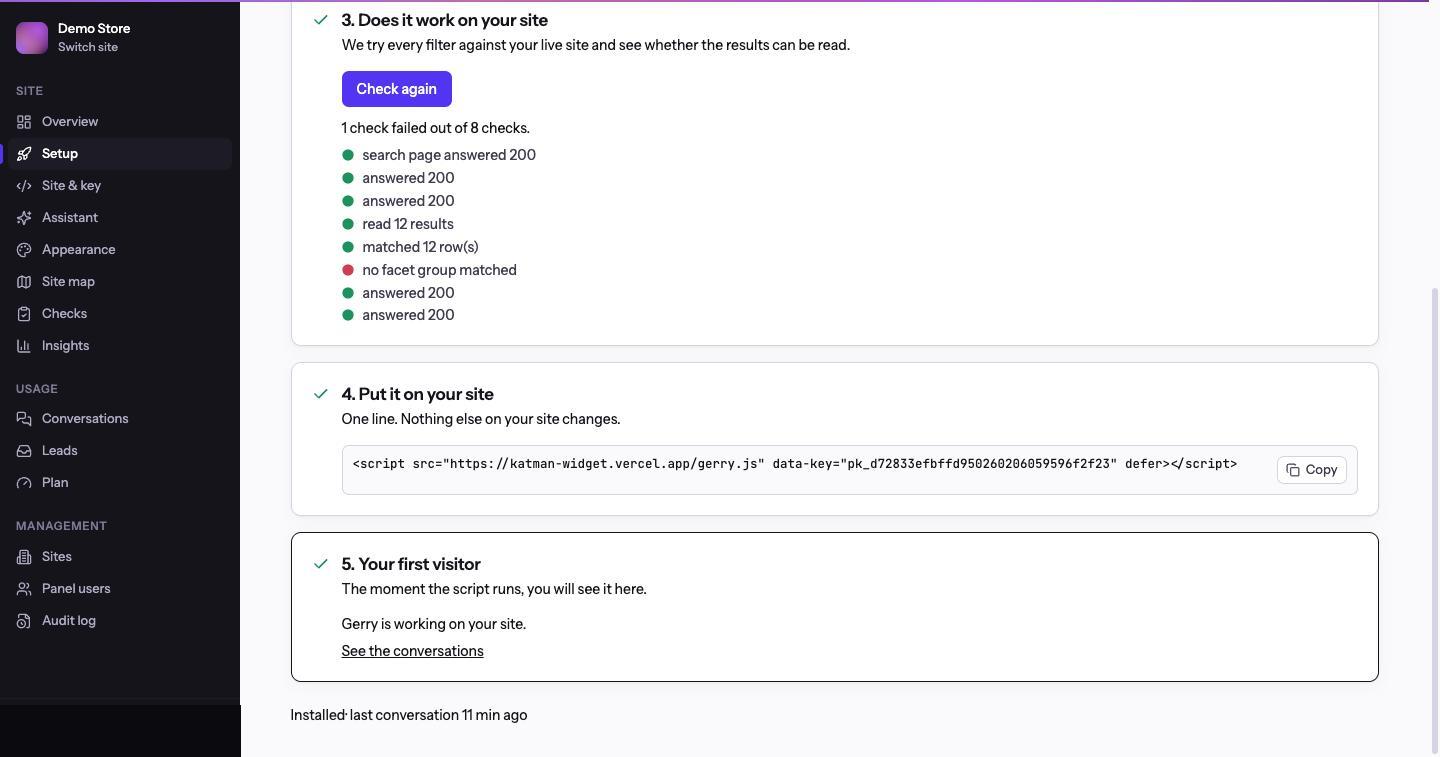This screenshot has height=757, width=1440.
Task: Click the Checks clipboard icon
Action: pyautogui.click(x=24, y=314)
